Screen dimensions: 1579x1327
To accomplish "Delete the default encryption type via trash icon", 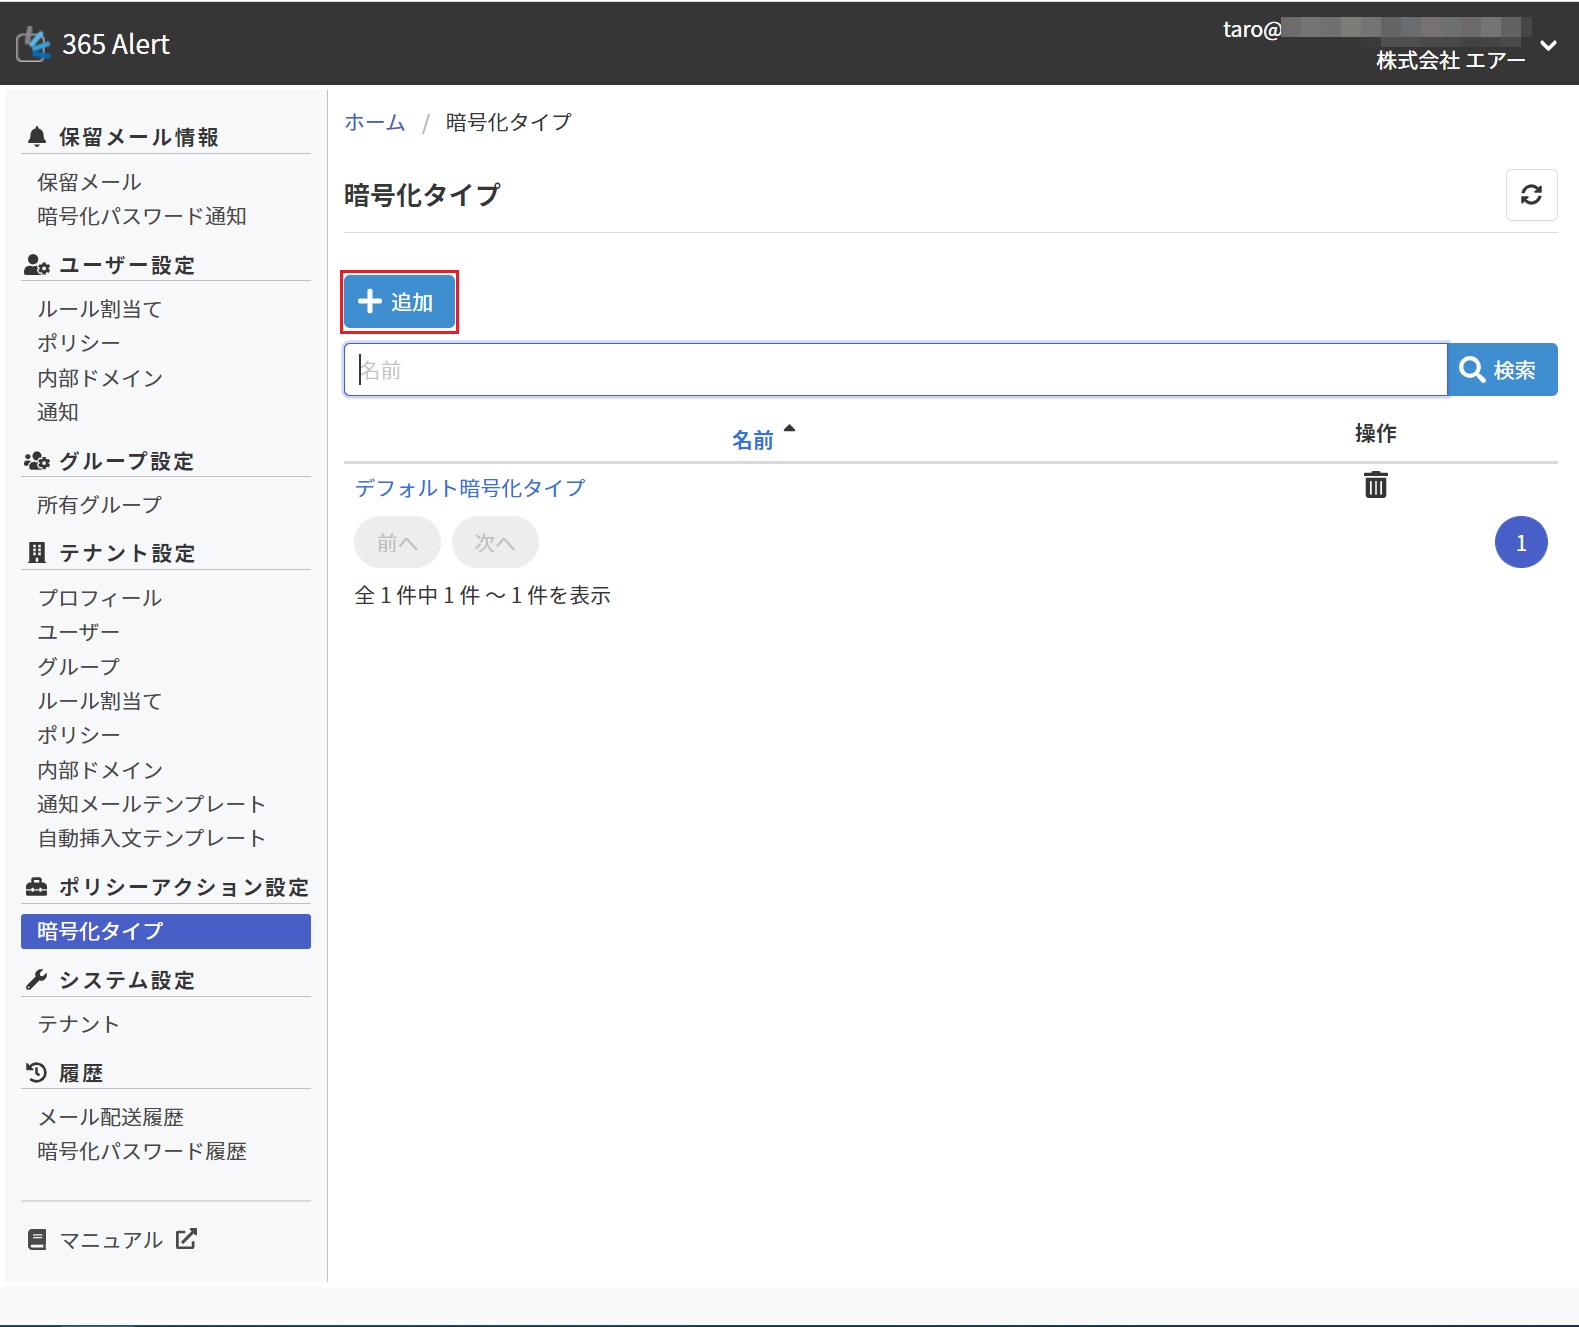I will click(1375, 486).
